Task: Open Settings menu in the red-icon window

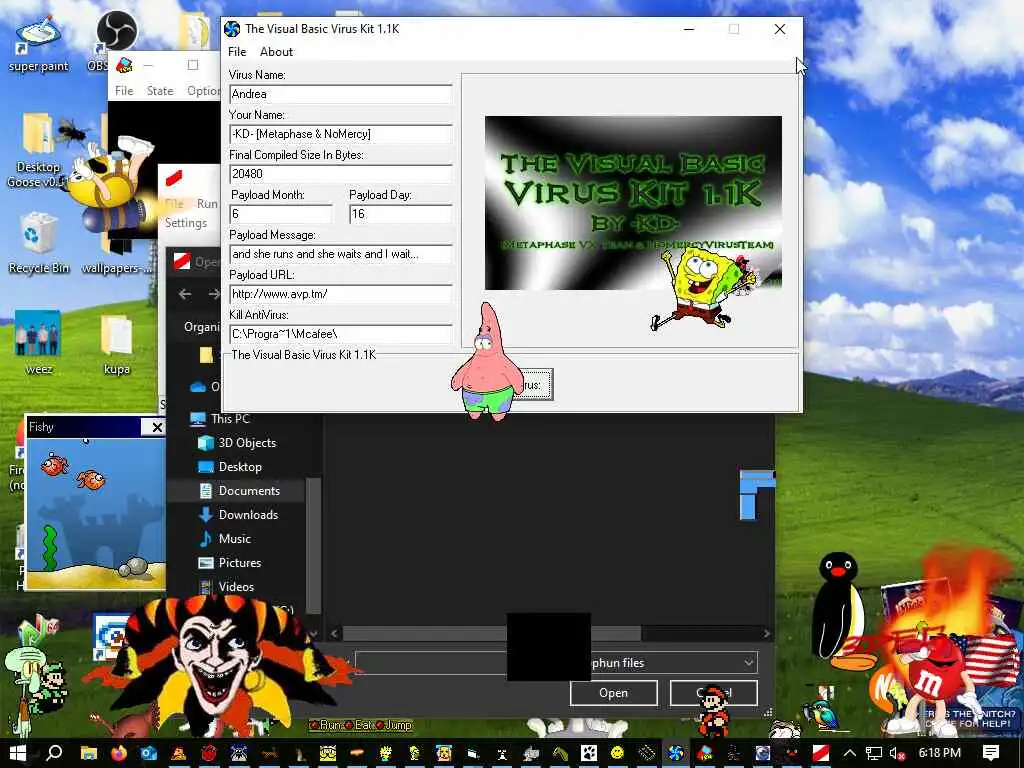Action: pyautogui.click(x=185, y=223)
